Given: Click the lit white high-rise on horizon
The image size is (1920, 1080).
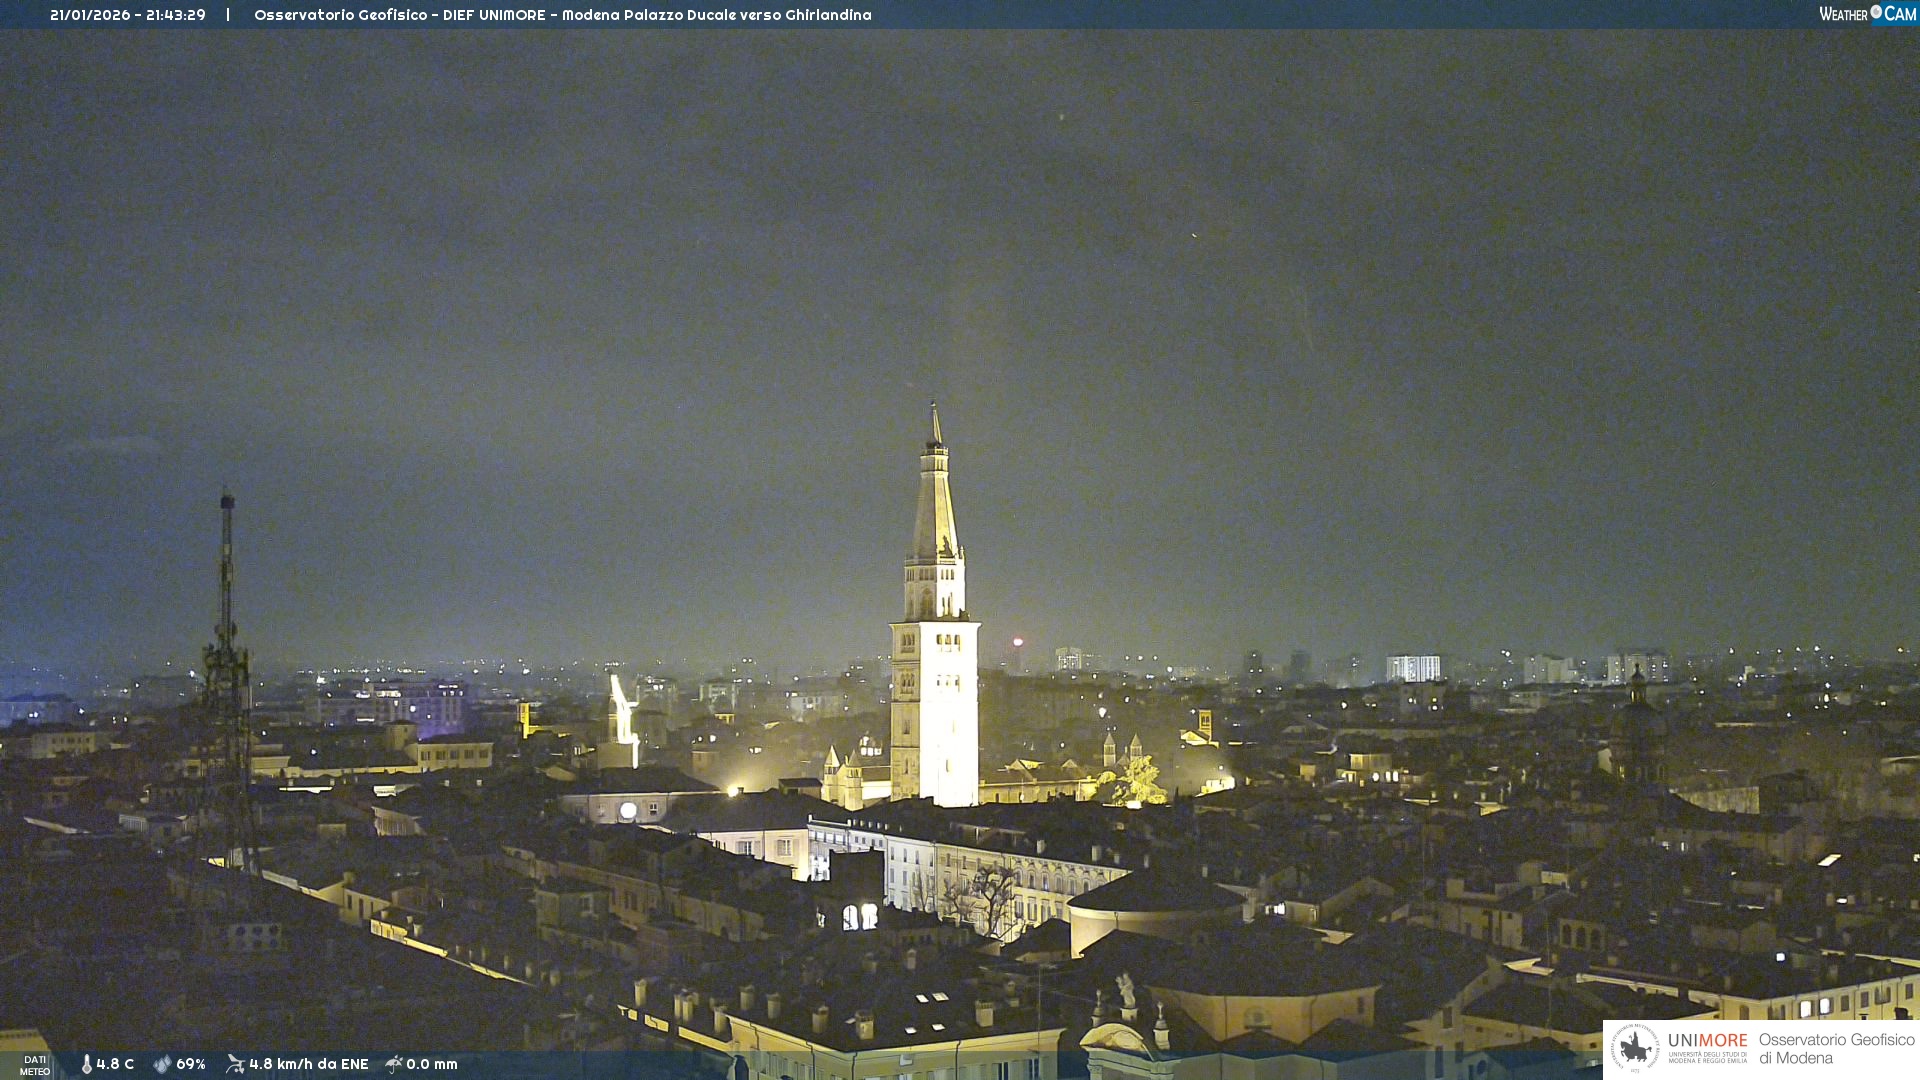Looking at the screenshot, I should coord(1412,668).
